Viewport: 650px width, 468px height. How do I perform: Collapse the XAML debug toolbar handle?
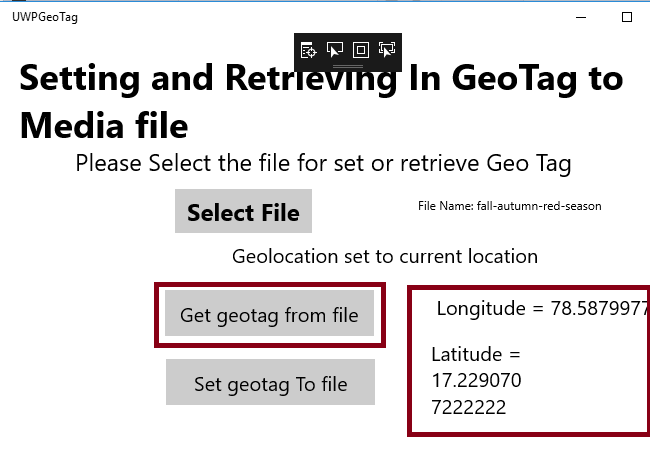tap(348, 65)
